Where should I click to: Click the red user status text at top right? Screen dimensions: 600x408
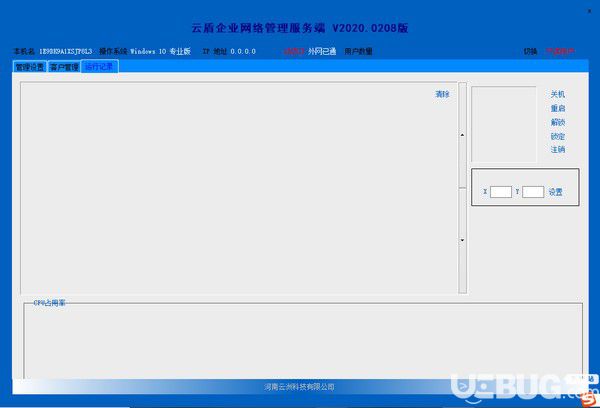tap(560, 51)
